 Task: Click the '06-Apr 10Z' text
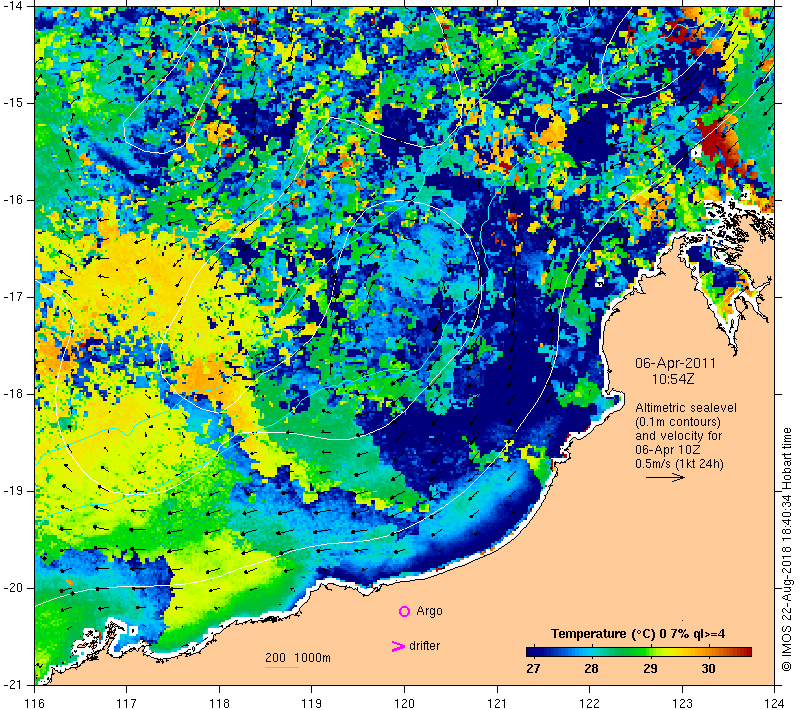tap(667, 450)
